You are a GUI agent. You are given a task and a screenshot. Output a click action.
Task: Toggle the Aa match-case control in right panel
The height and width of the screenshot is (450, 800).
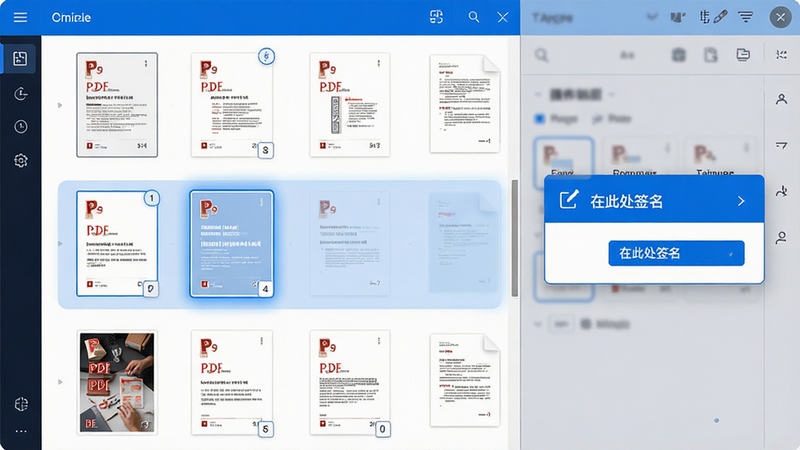[627, 55]
